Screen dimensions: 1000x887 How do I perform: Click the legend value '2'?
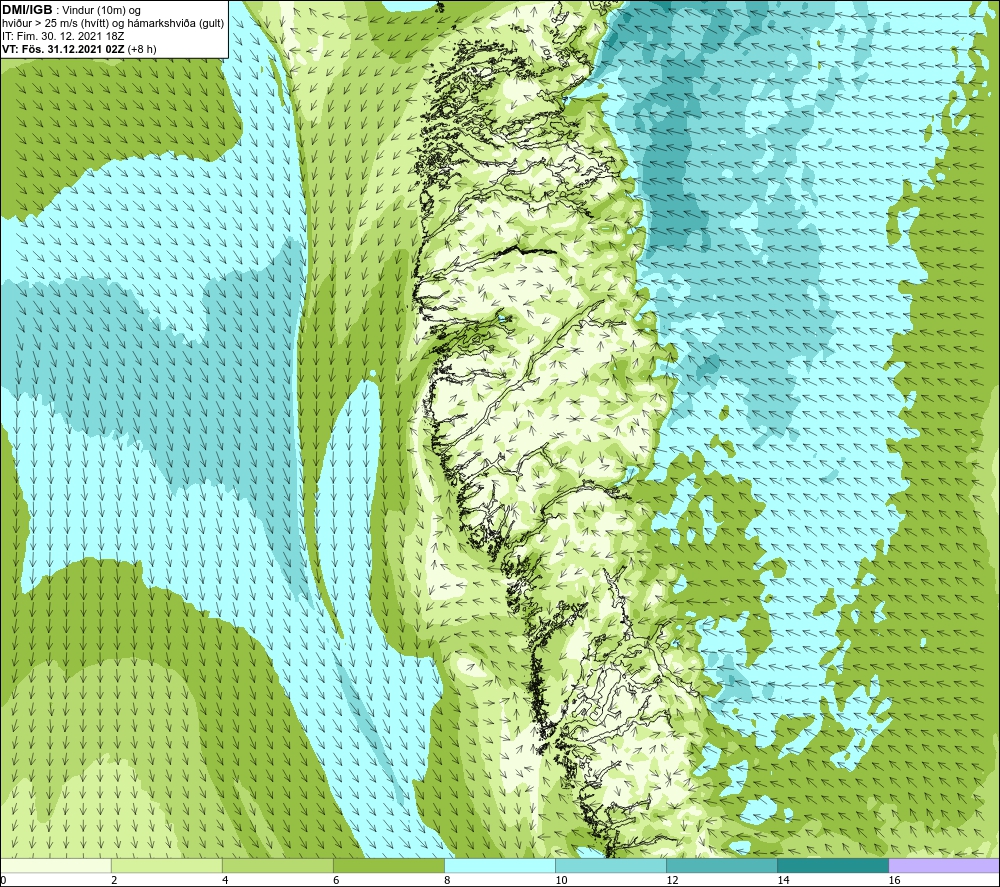(x=114, y=881)
